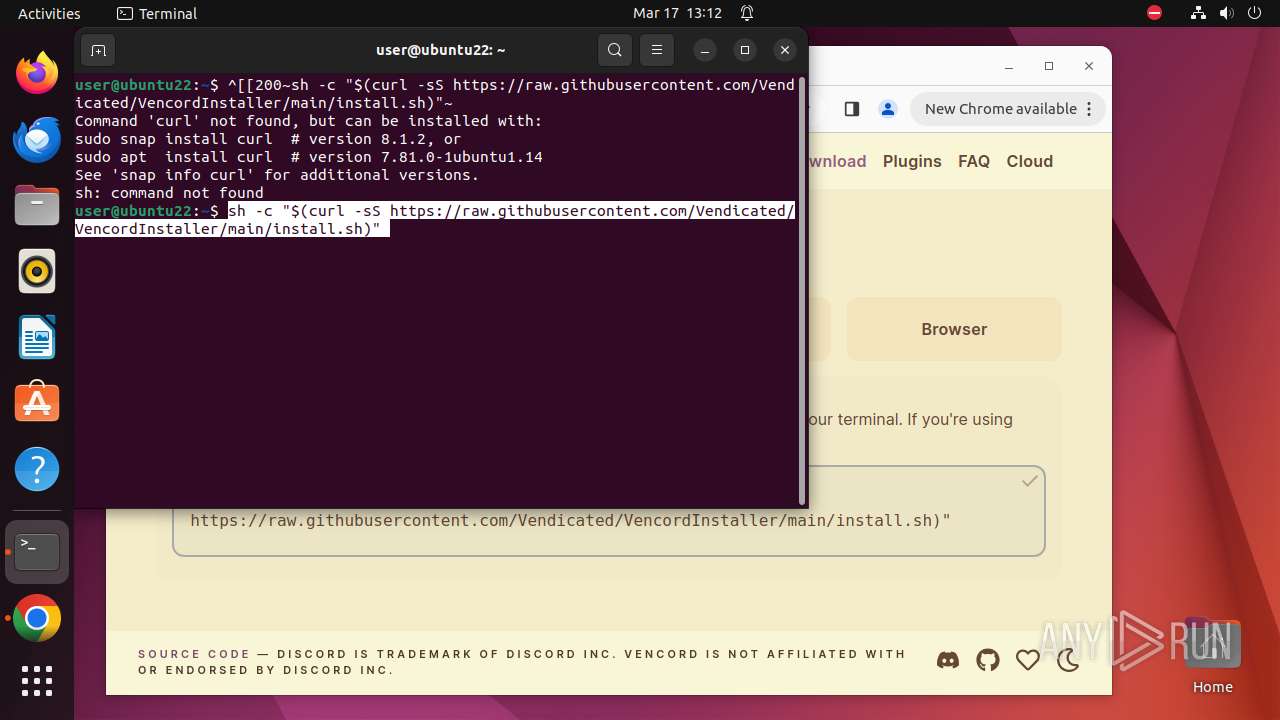This screenshot has height=720, width=1280.
Task: Go to FAQ page
Action: [973, 161]
